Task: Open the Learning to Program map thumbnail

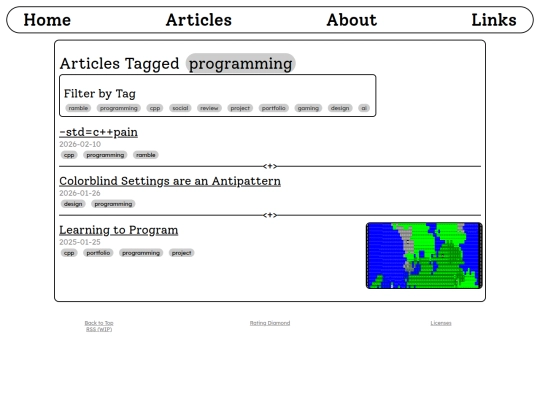Action: pyautogui.click(x=424, y=256)
